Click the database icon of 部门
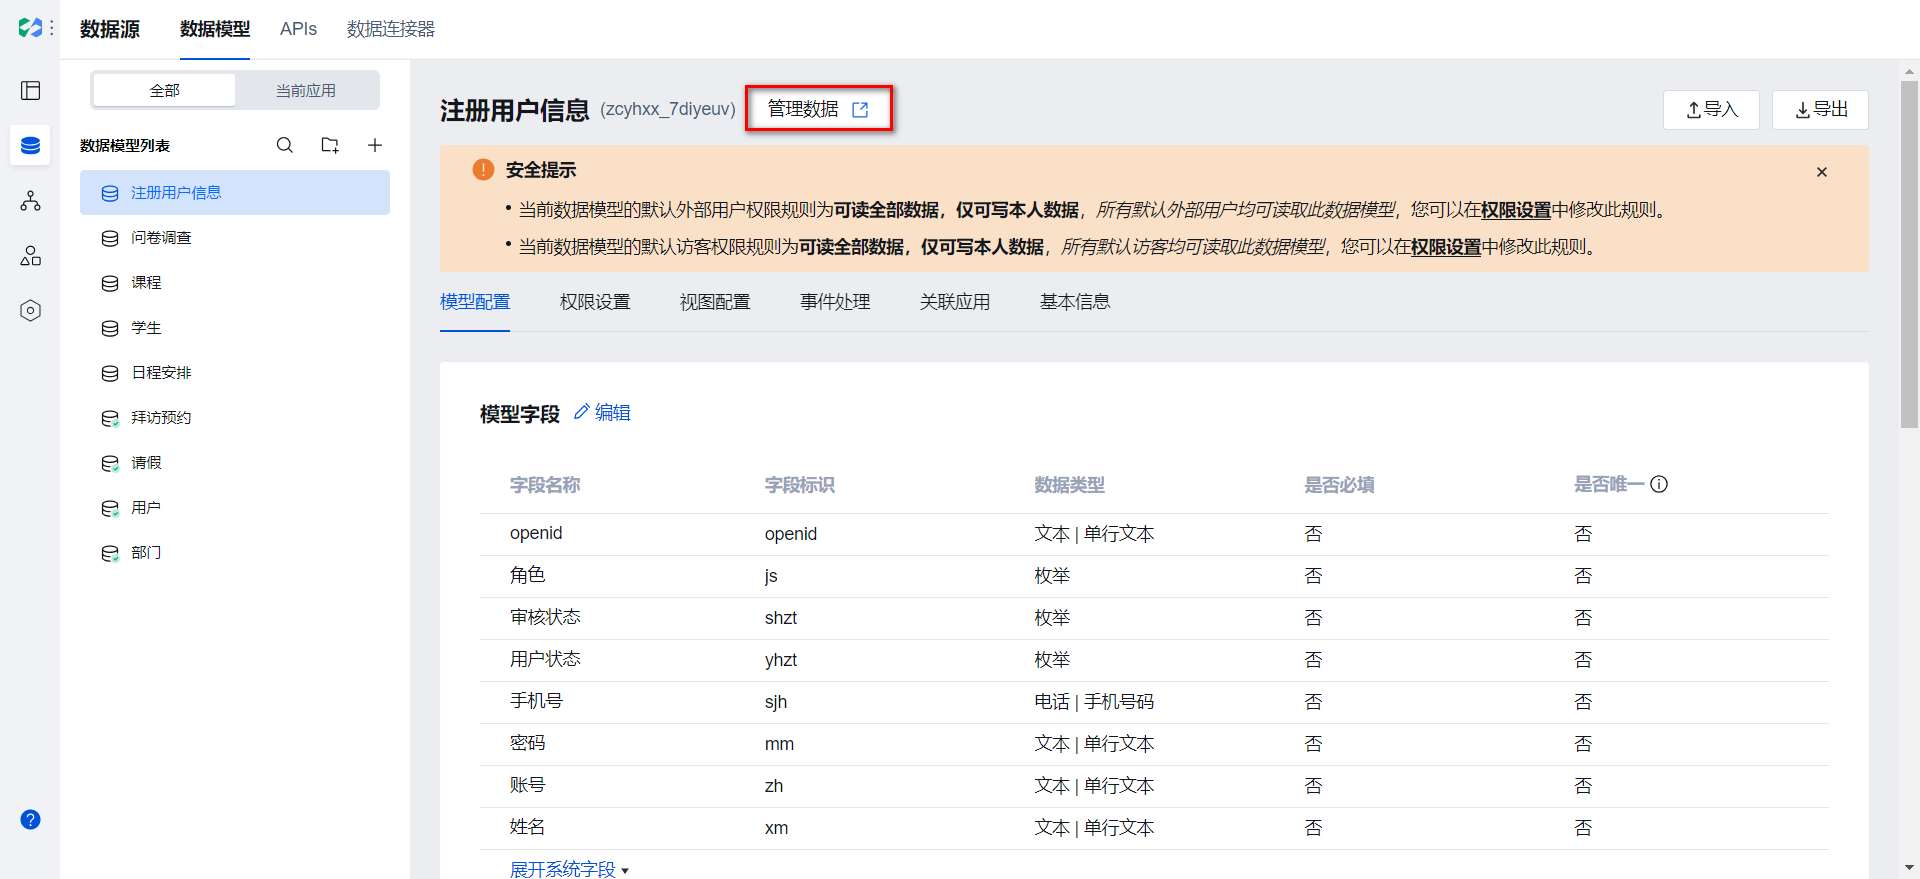 tap(110, 553)
